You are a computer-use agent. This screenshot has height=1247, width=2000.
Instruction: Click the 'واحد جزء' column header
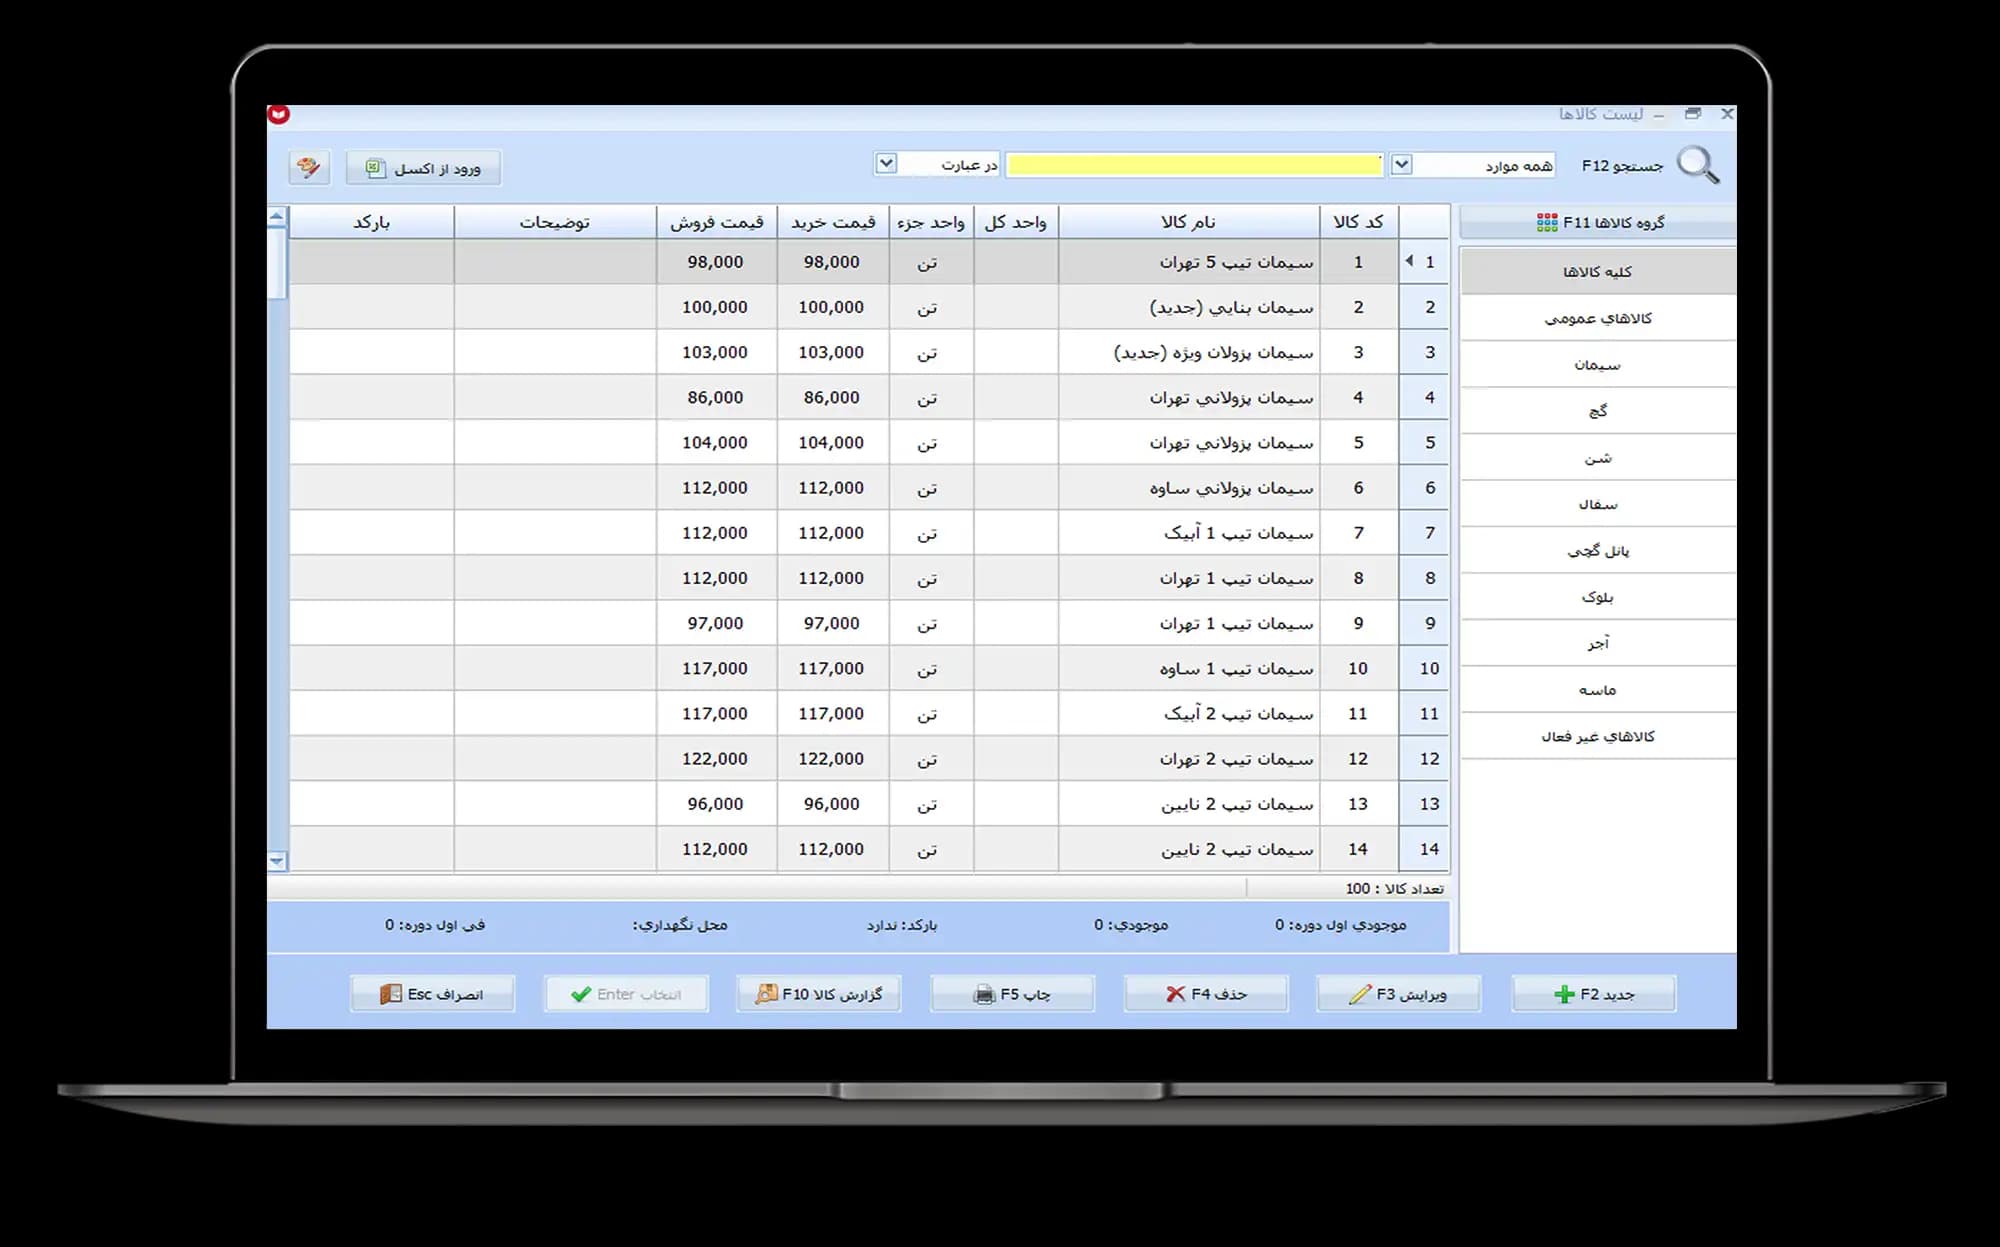[x=931, y=222]
